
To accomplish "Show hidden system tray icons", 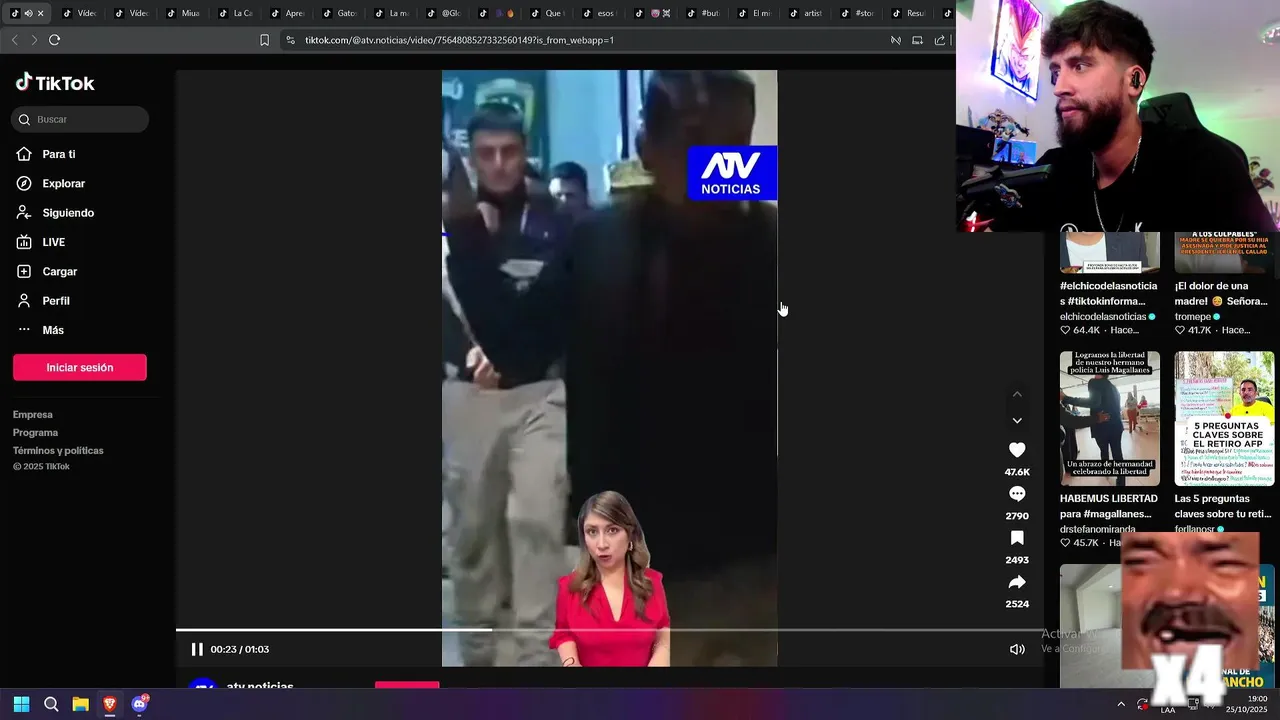I will coord(1121,704).
